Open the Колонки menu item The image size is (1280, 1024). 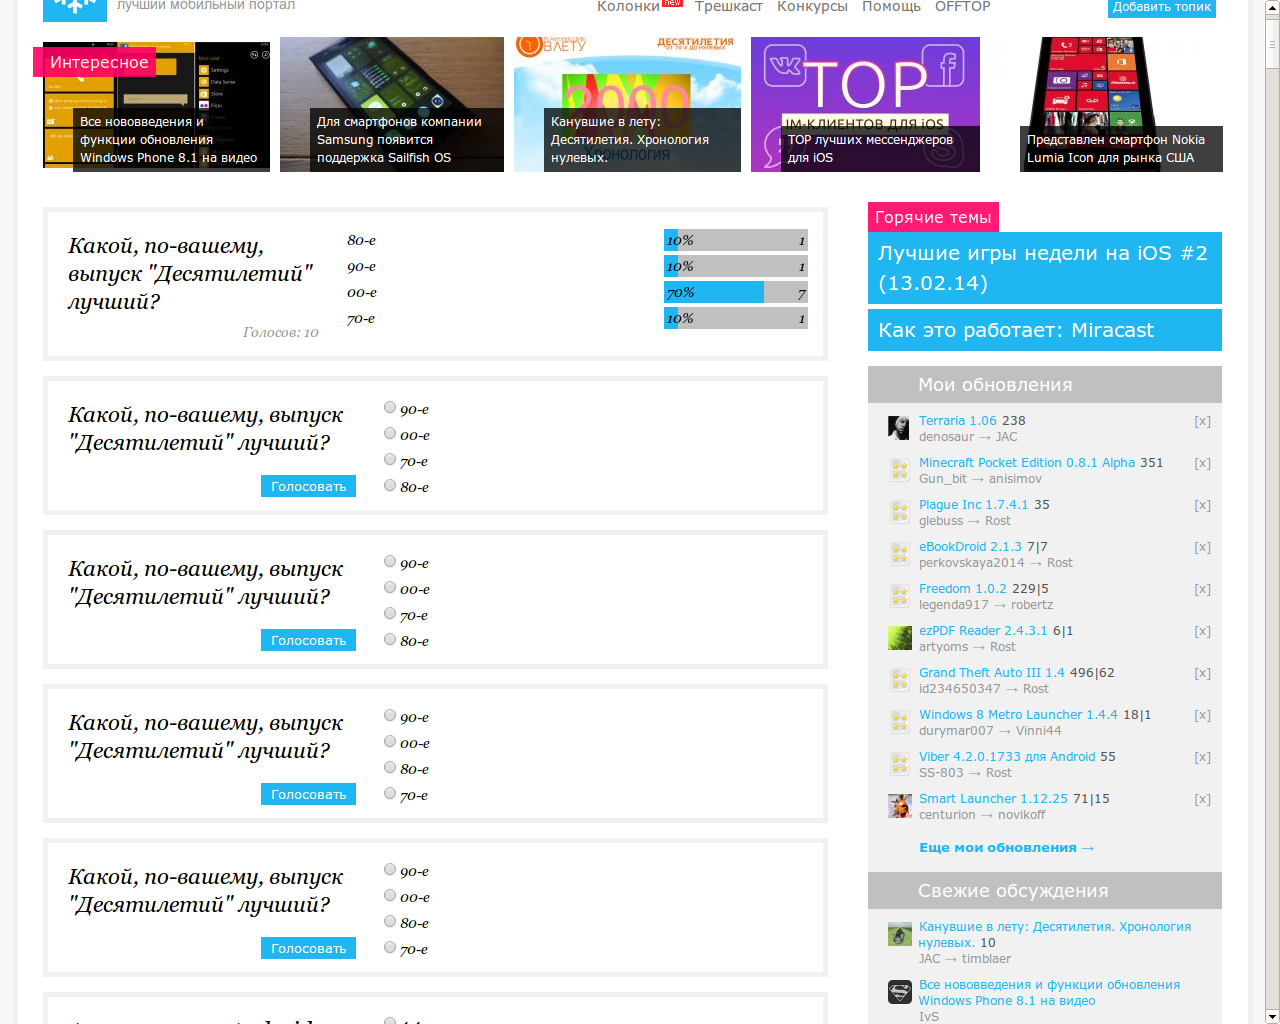pyautogui.click(x=628, y=7)
